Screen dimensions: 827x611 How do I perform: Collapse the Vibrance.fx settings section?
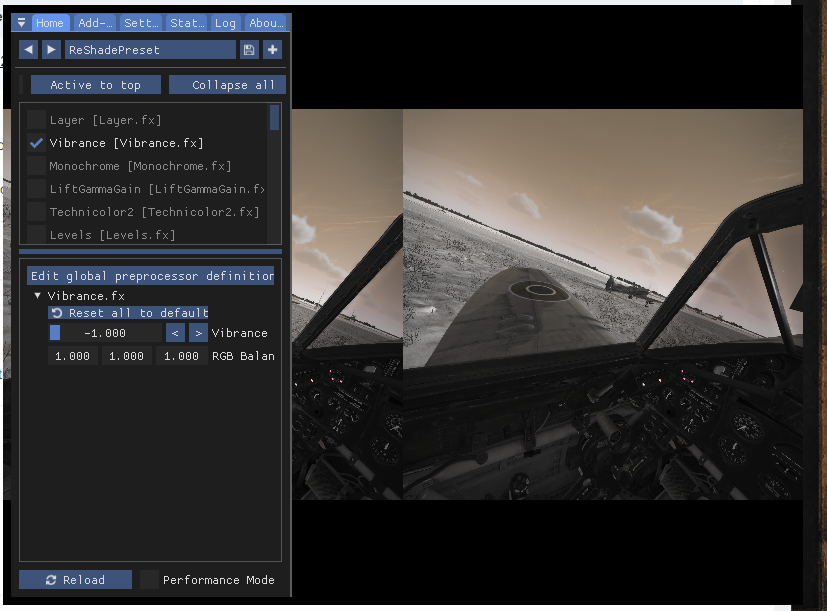pyautogui.click(x=38, y=296)
